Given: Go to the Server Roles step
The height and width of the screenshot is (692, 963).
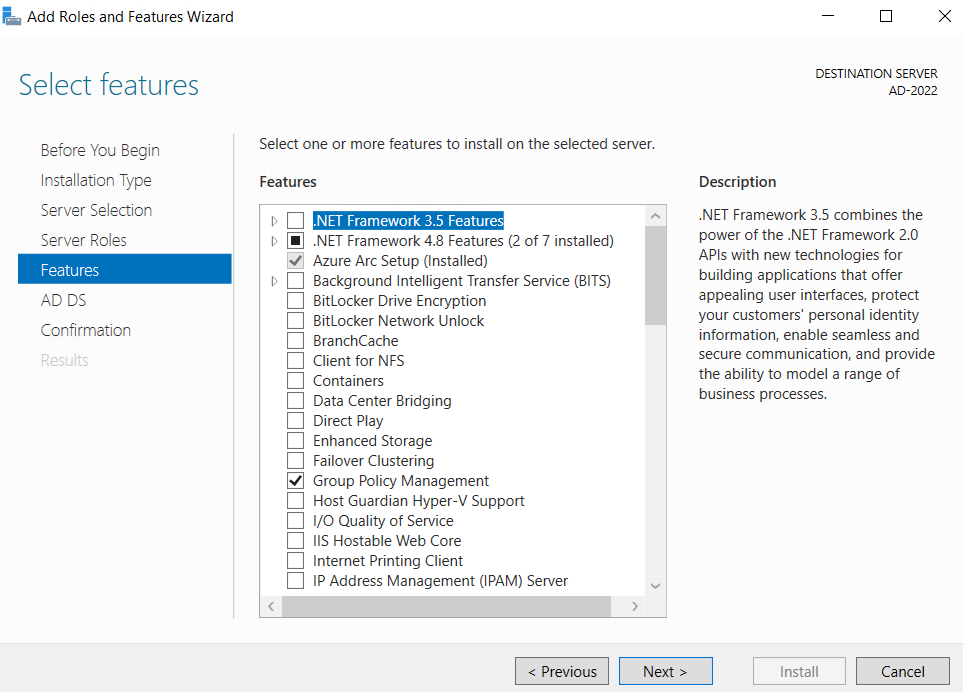Looking at the screenshot, I should pyautogui.click(x=96, y=239).
